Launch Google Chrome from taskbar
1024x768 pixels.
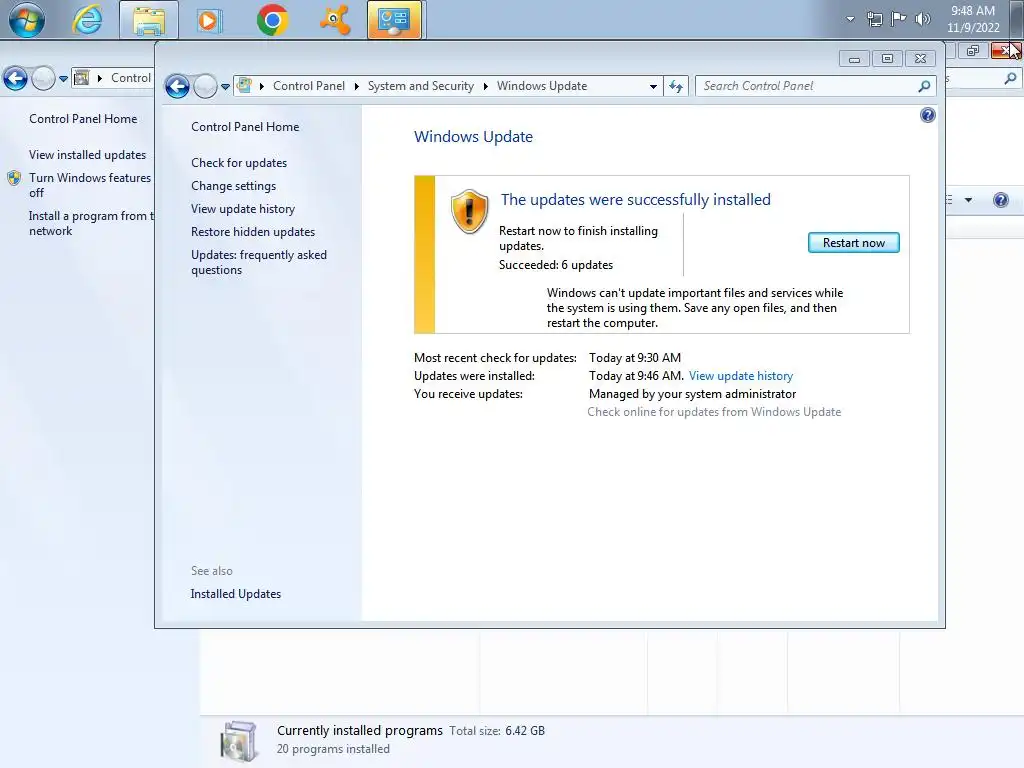(272, 20)
